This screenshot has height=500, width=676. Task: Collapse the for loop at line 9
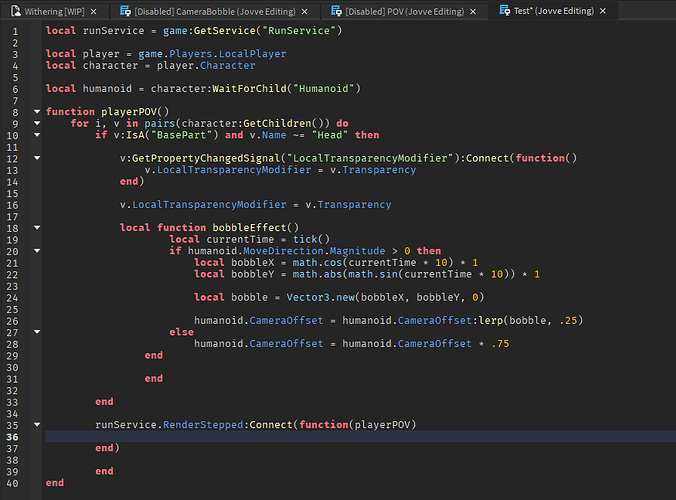tap(37, 123)
